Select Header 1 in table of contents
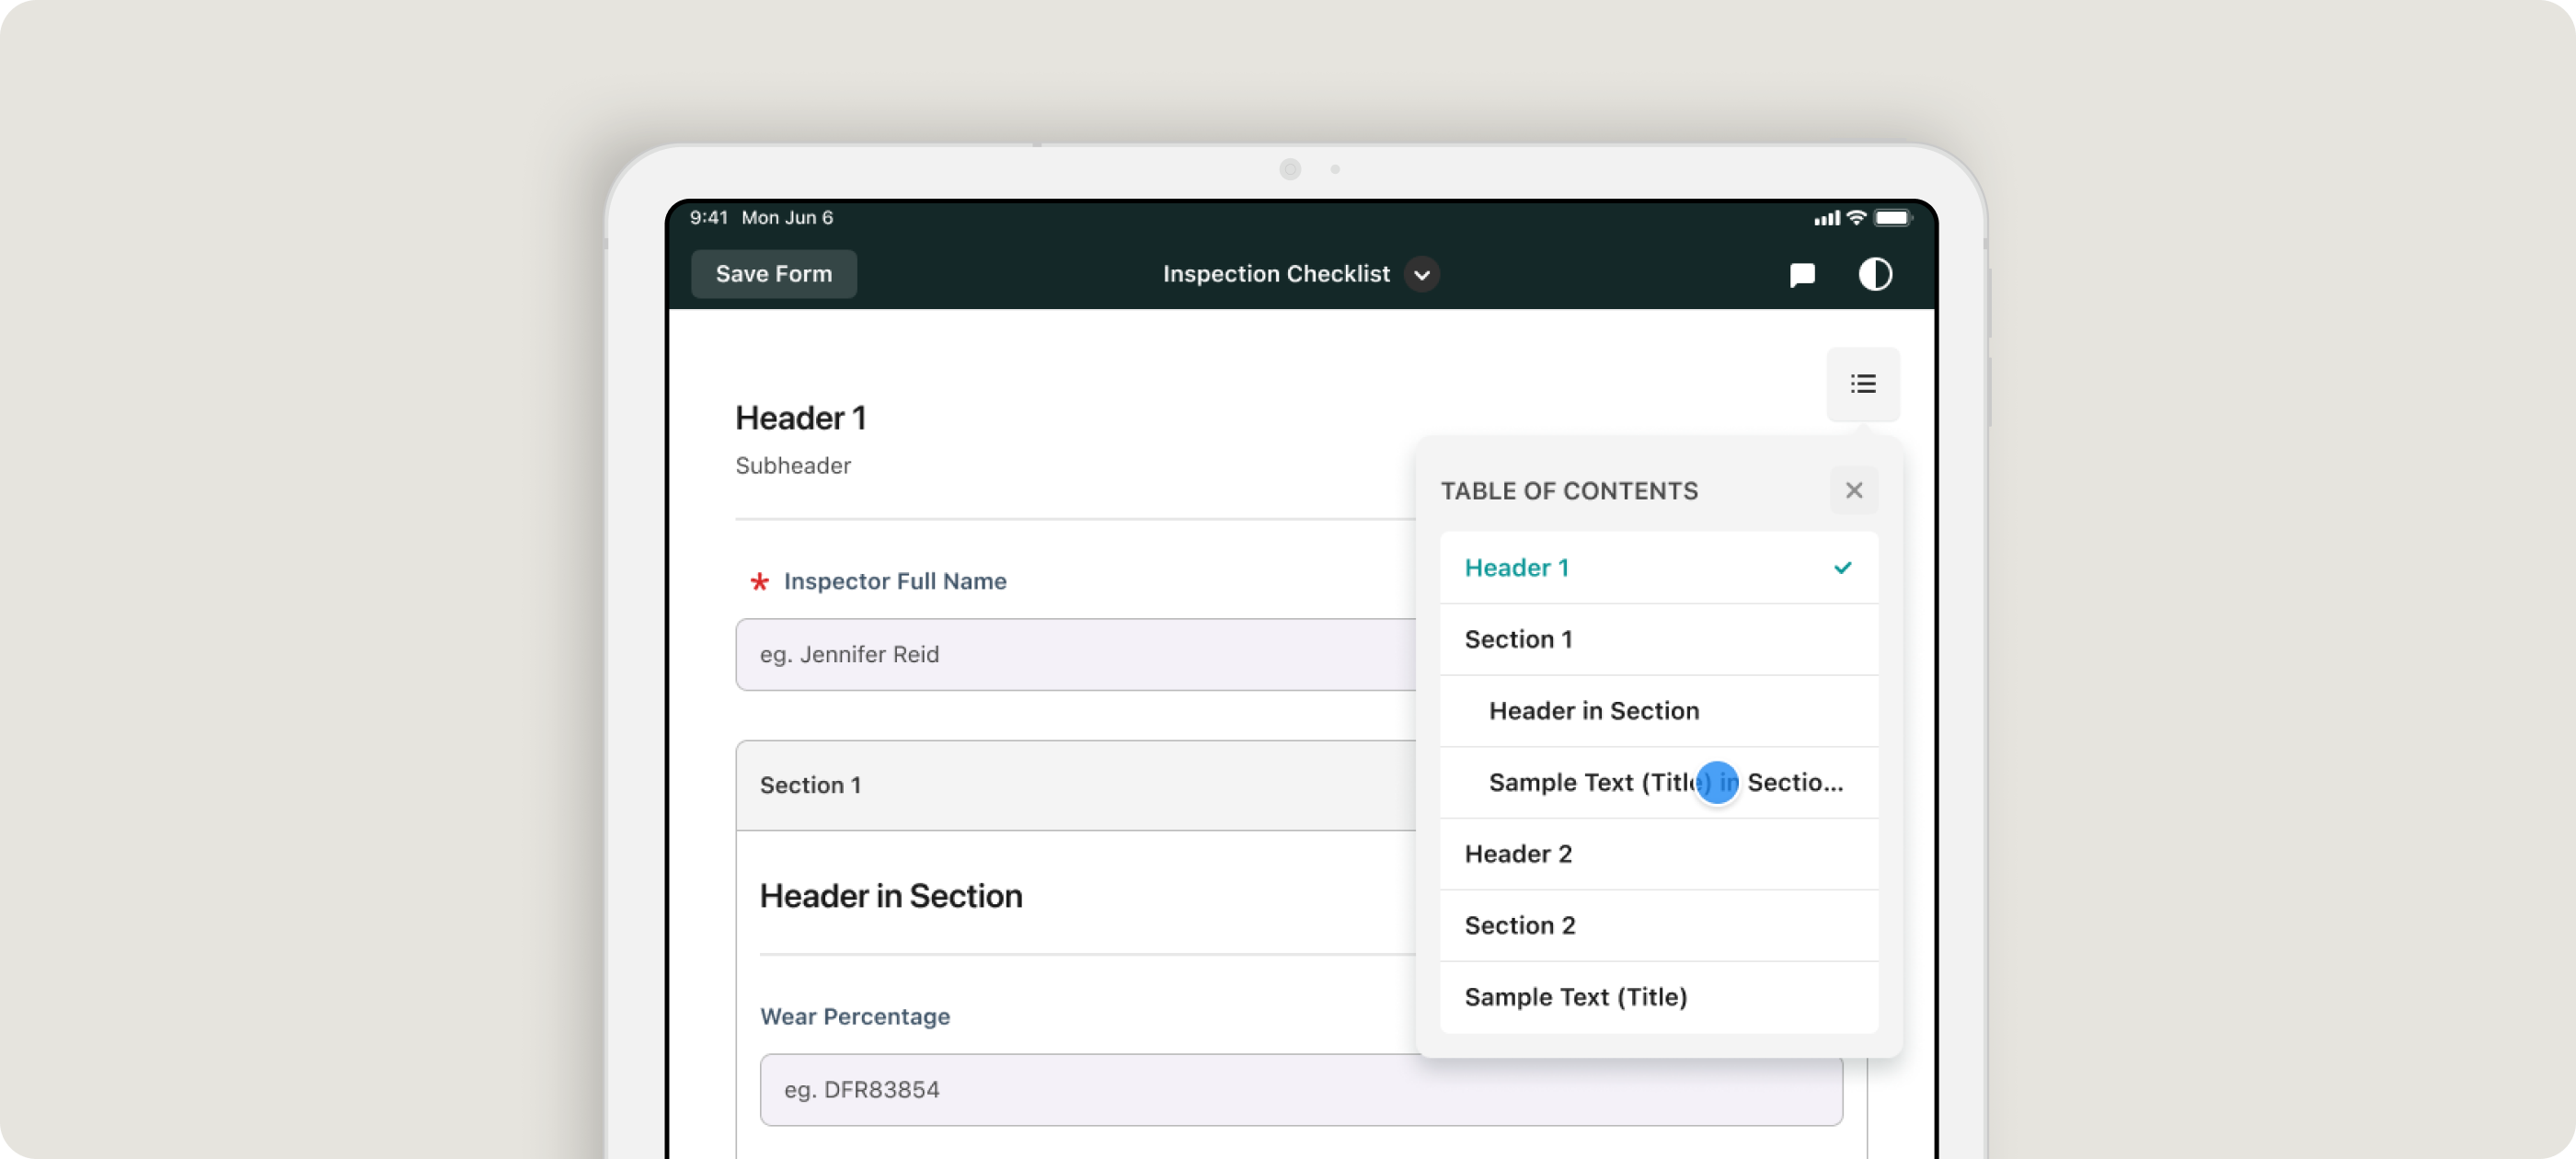The width and height of the screenshot is (2576, 1159). [1517, 568]
